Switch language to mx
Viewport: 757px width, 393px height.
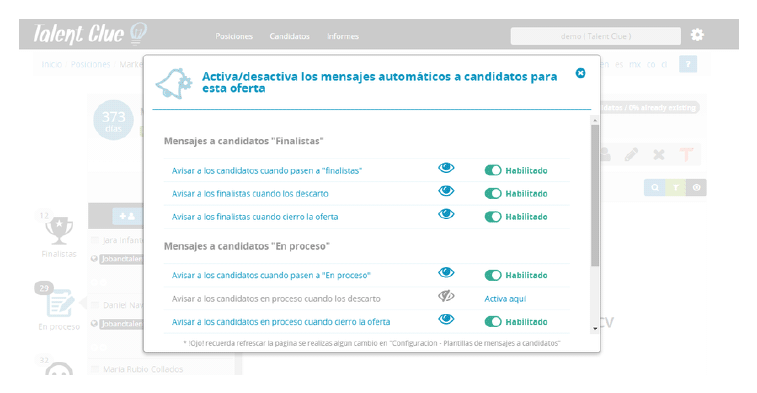click(x=635, y=64)
